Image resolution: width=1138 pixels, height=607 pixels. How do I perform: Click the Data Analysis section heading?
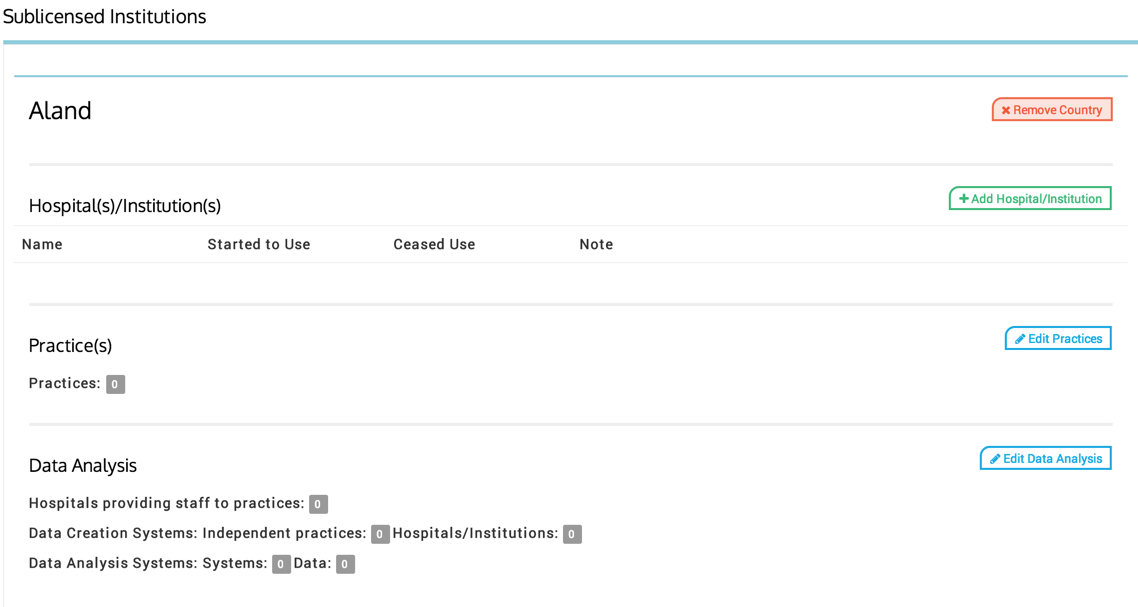[x=83, y=466]
